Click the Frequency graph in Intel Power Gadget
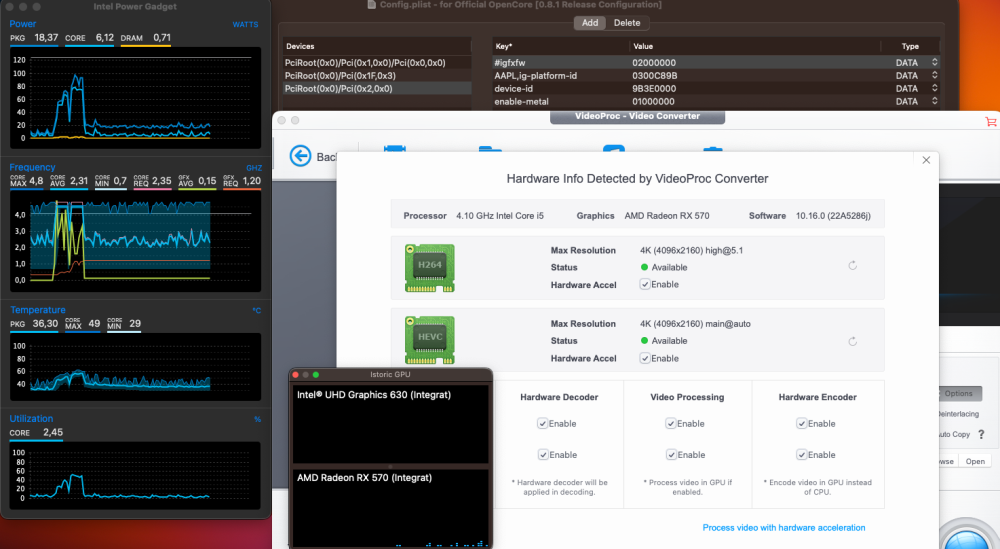 (x=135, y=241)
